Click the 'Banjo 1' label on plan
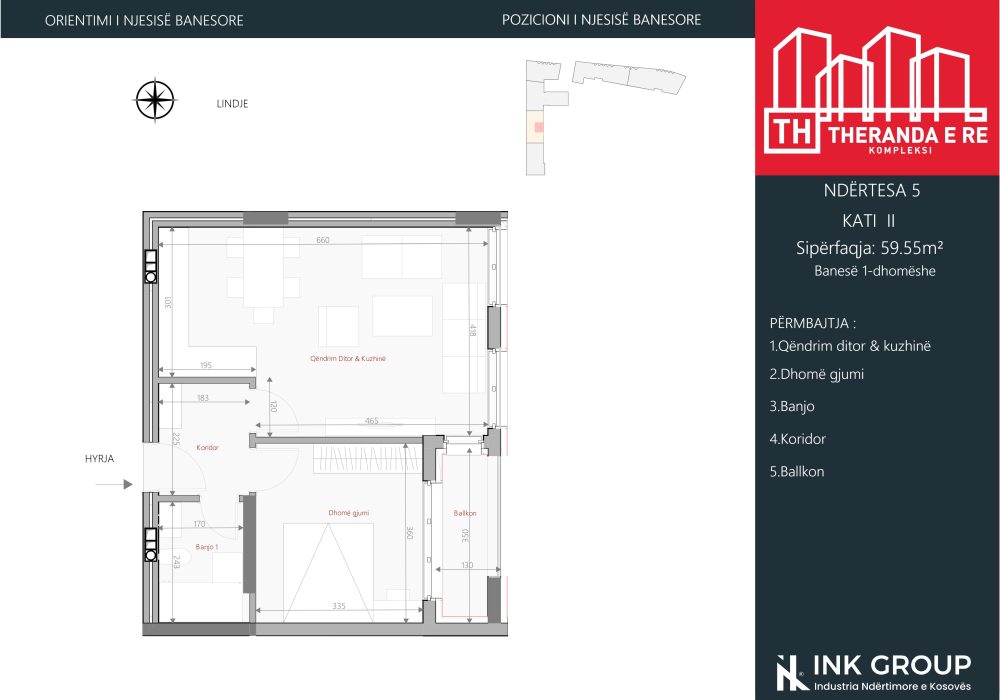Viewport: 1000px width, 700px height. click(x=207, y=547)
